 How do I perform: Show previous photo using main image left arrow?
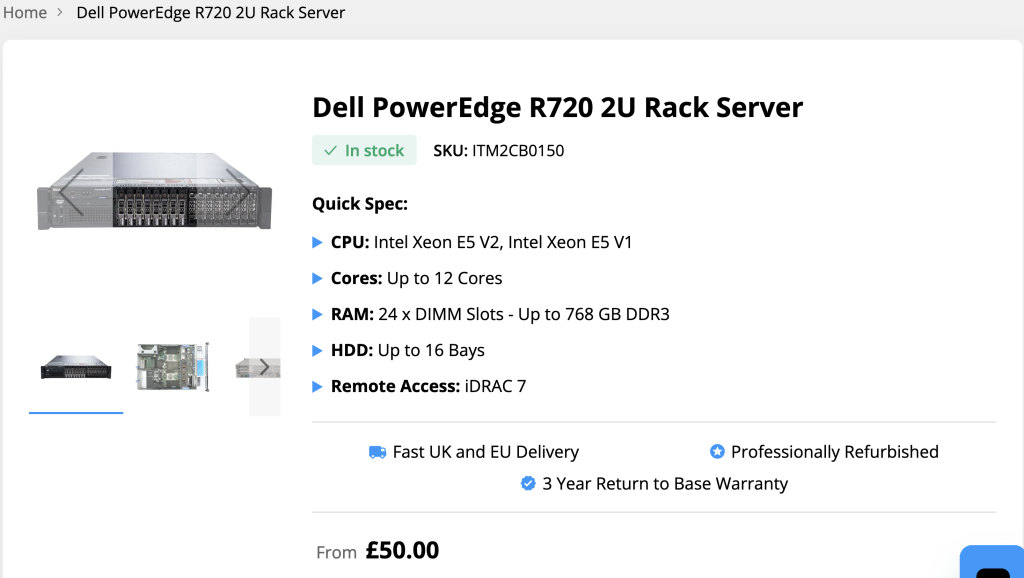click(x=71, y=191)
